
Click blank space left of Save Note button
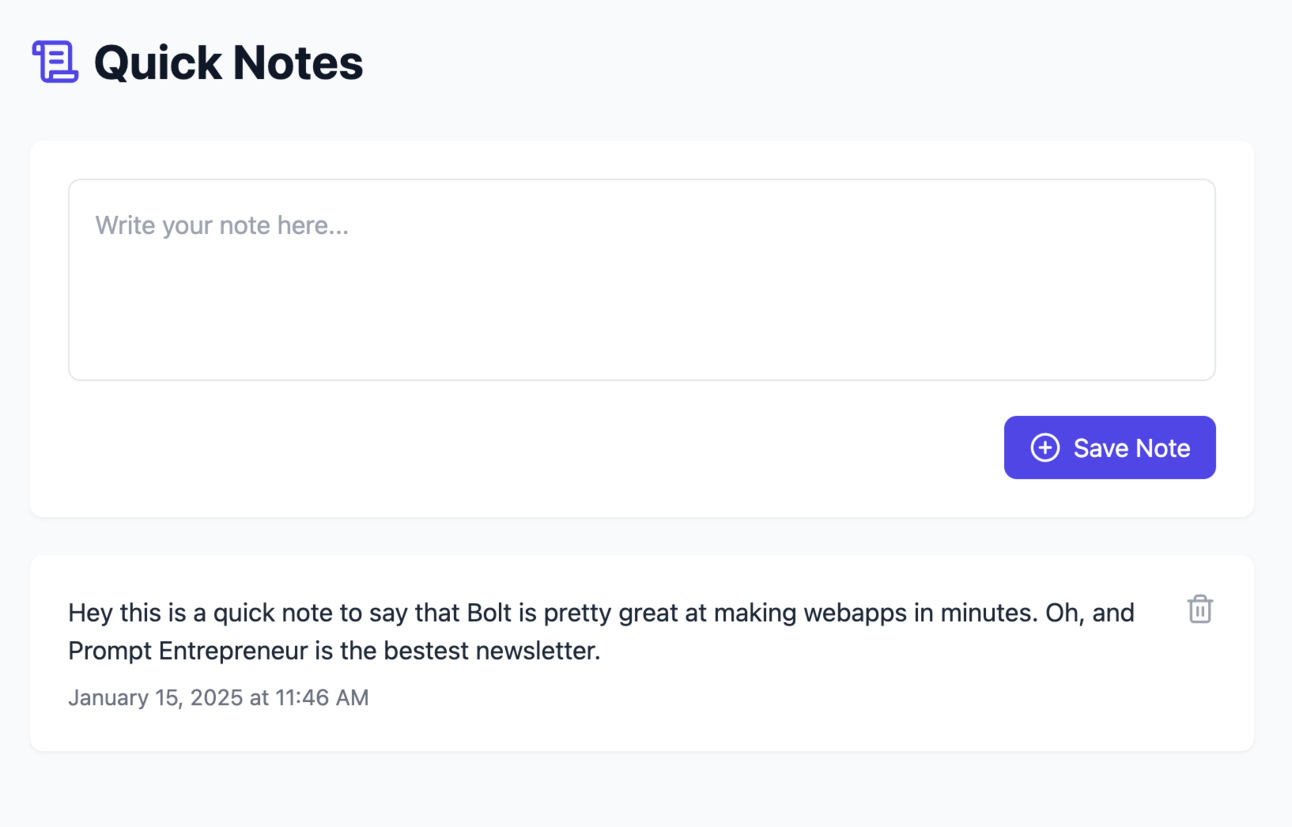pos(600,448)
